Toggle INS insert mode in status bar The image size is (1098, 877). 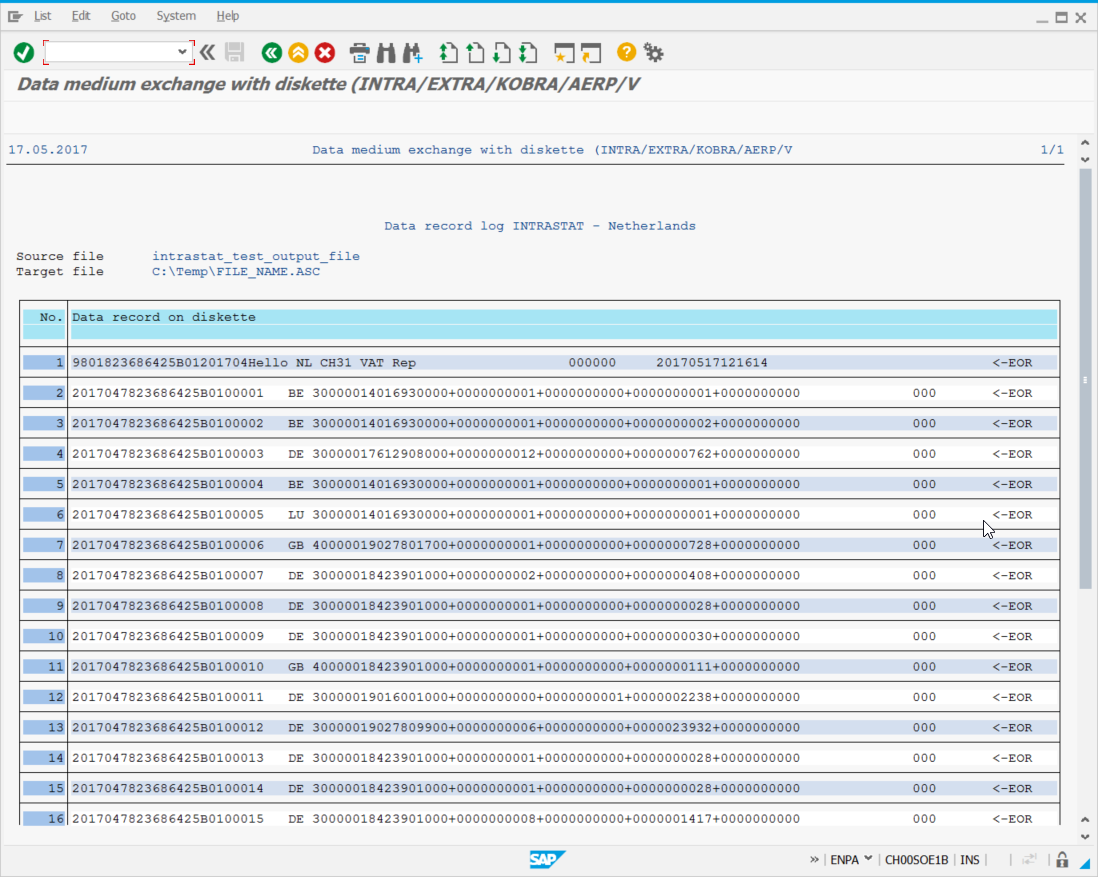970,859
